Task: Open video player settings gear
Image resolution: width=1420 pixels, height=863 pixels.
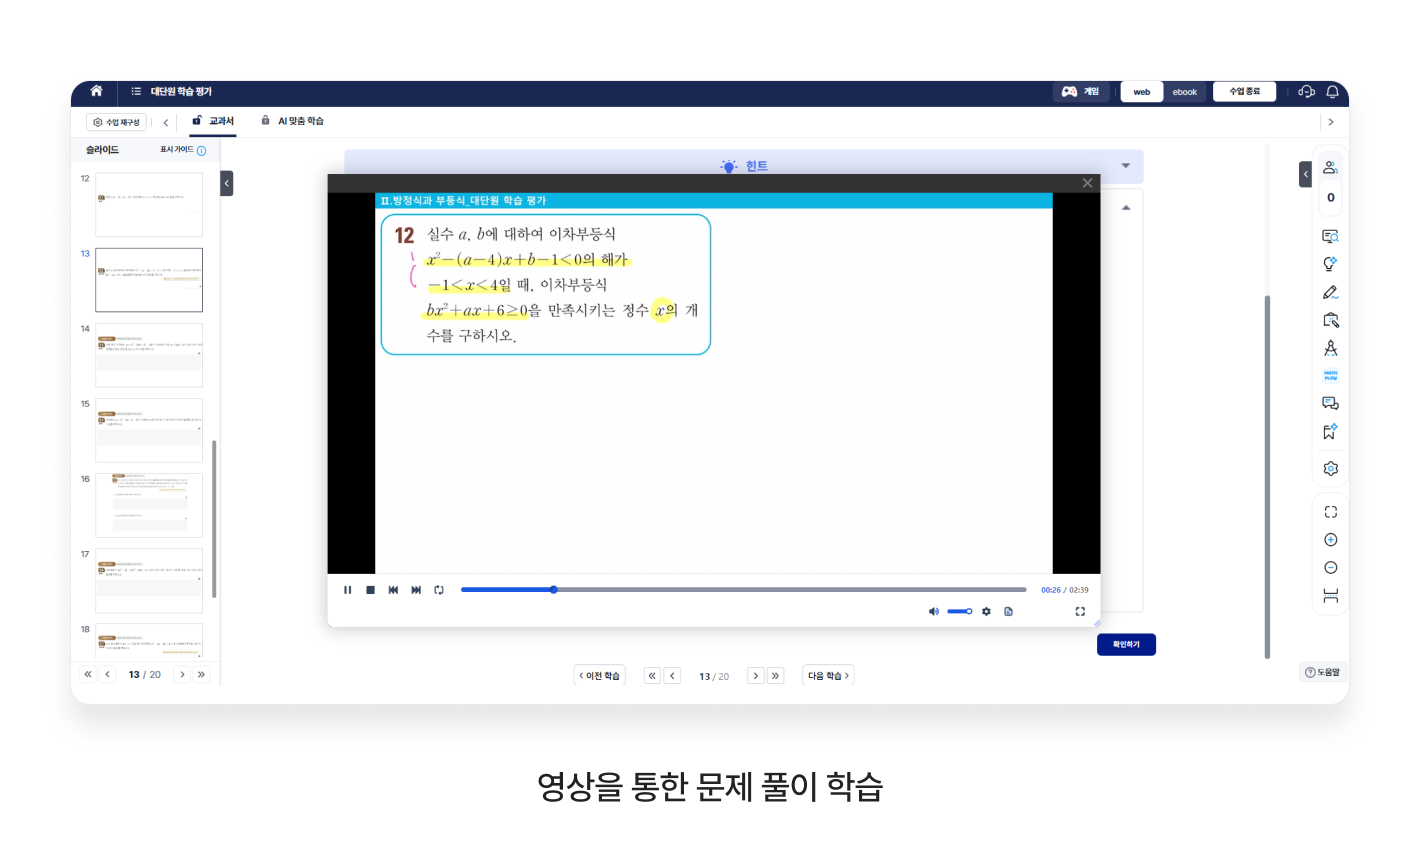Action: (986, 611)
